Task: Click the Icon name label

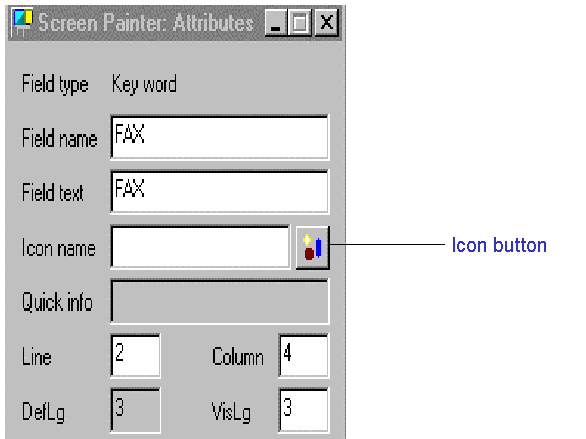Action: tap(59, 248)
